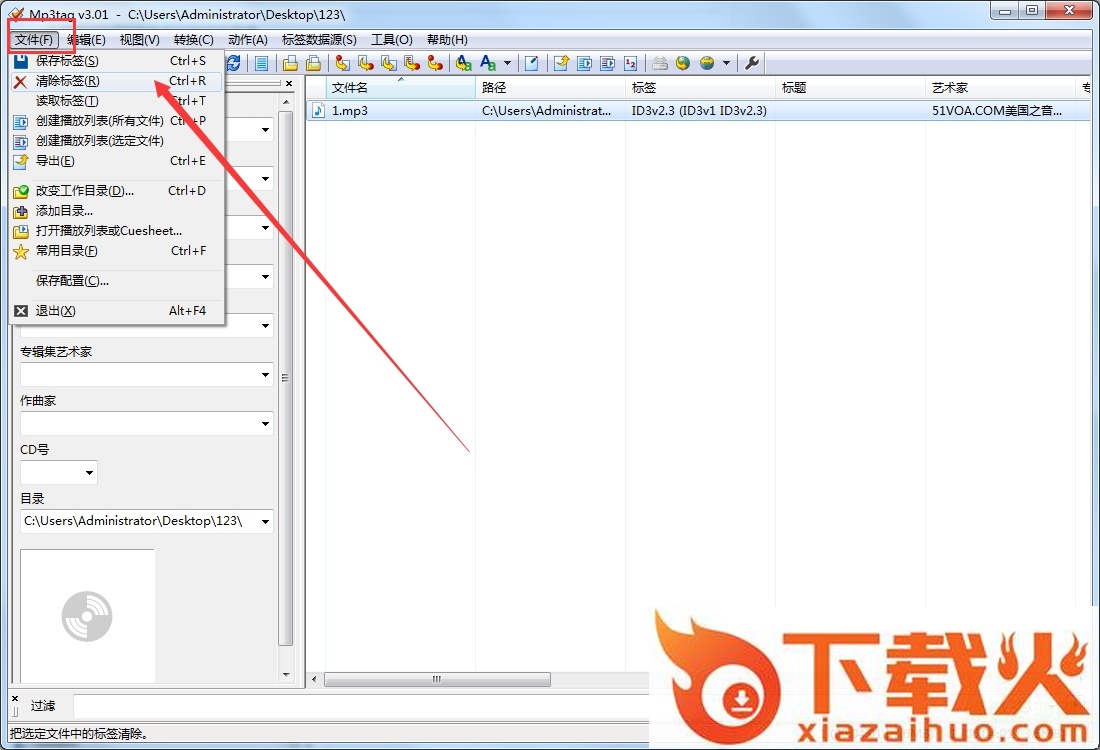Select 保存标签 menu entry
The height and width of the screenshot is (750, 1100).
(x=68, y=61)
